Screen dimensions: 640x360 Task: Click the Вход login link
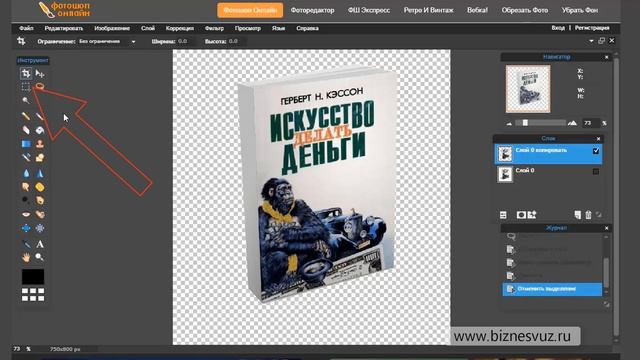click(558, 28)
